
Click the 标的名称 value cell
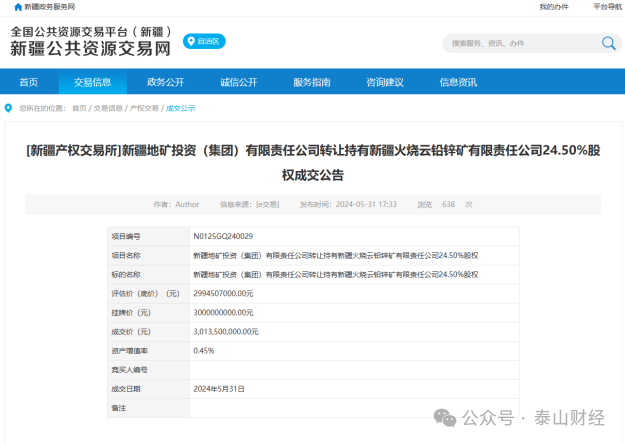pyautogui.click(x=354, y=275)
